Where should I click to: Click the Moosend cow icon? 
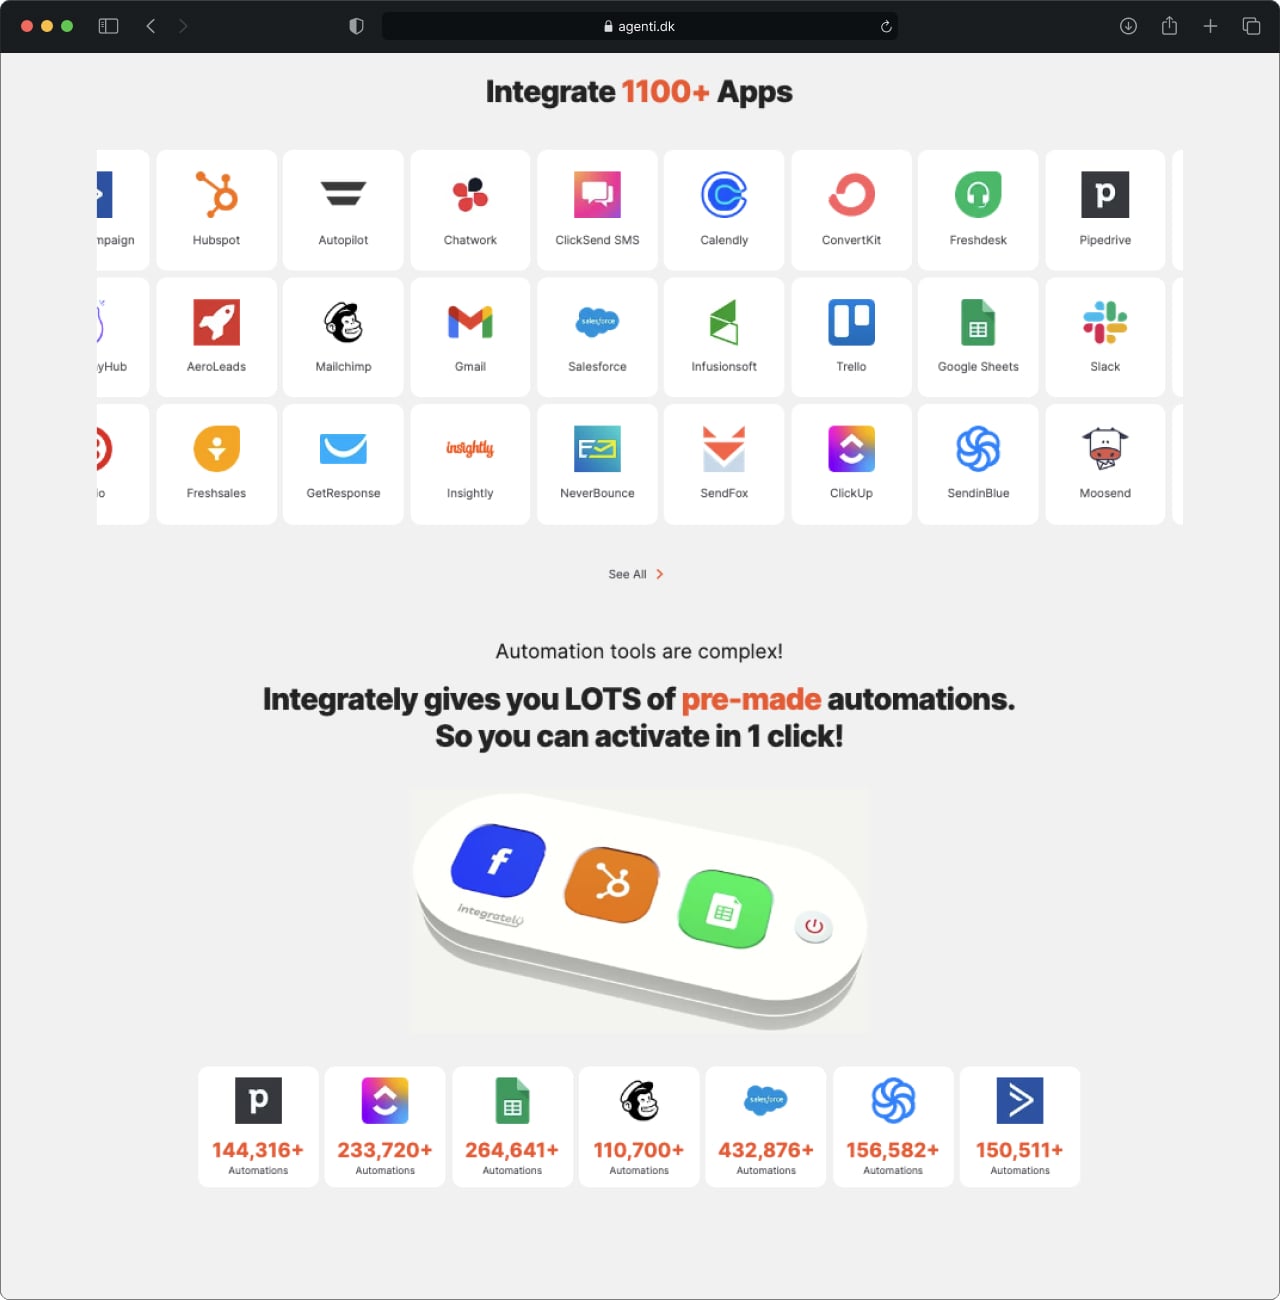1105,448
